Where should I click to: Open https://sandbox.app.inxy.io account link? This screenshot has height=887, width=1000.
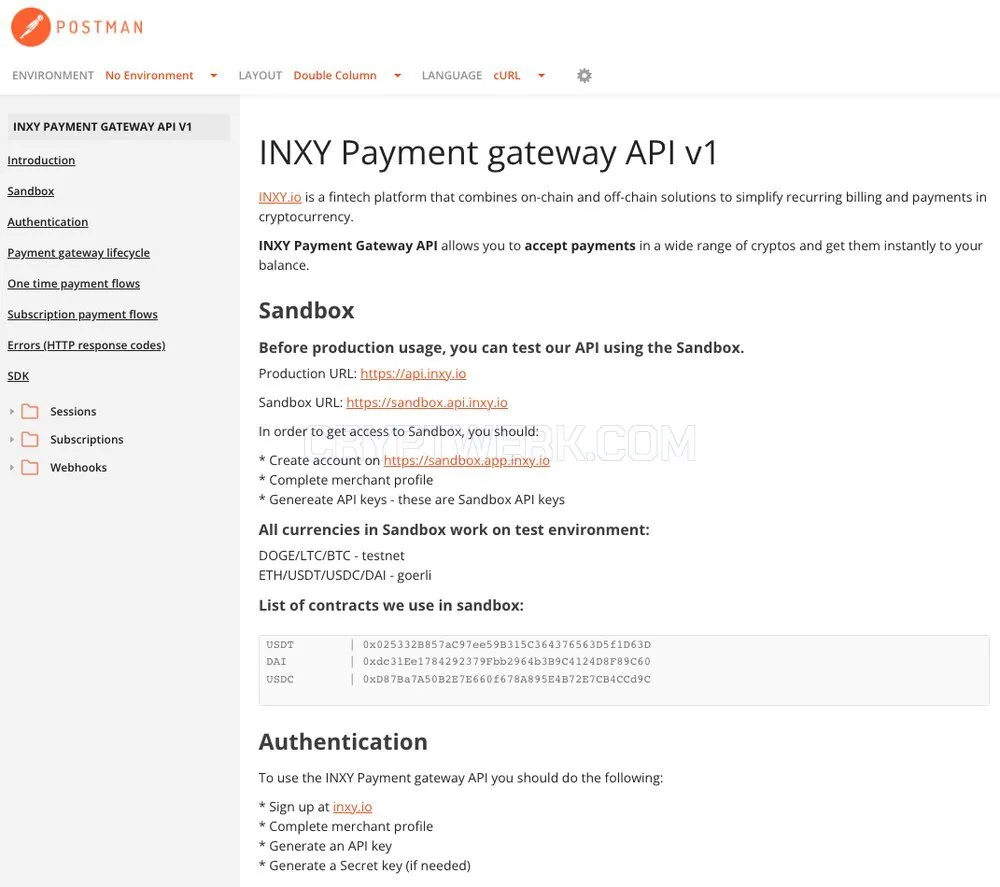click(467, 460)
